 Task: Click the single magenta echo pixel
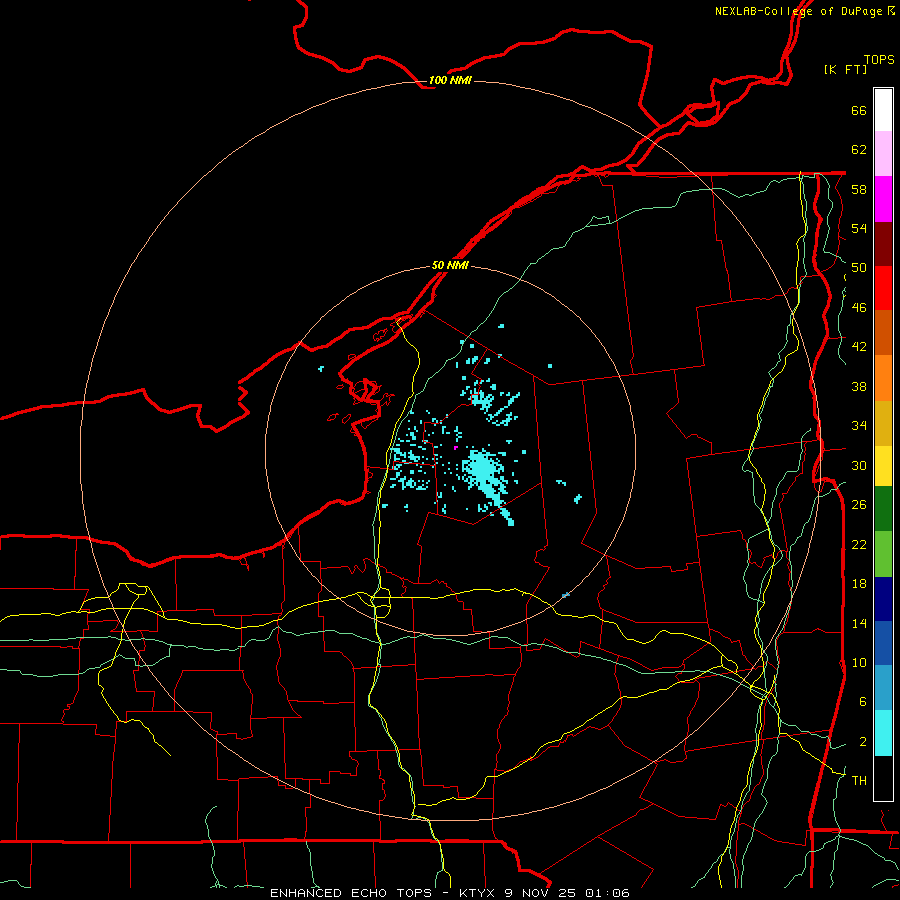pyautogui.click(x=456, y=448)
